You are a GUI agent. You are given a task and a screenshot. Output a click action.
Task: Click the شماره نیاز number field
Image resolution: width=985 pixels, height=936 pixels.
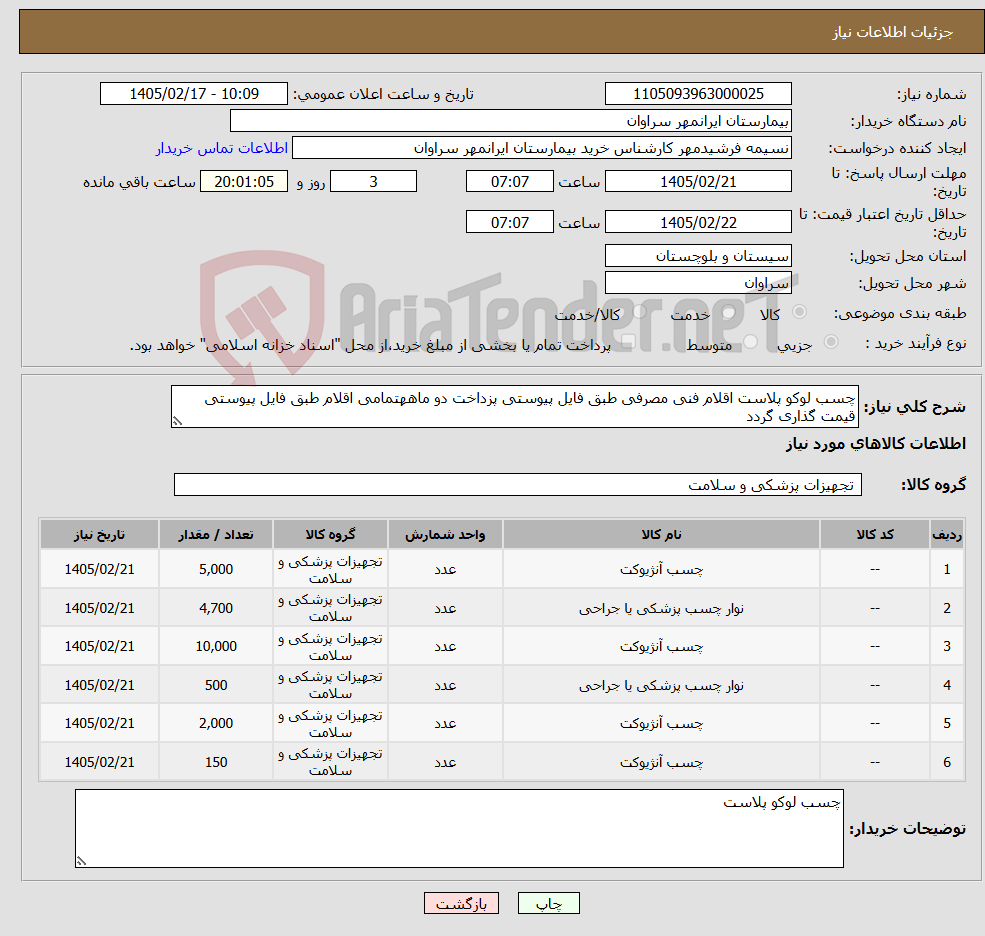click(x=698, y=94)
